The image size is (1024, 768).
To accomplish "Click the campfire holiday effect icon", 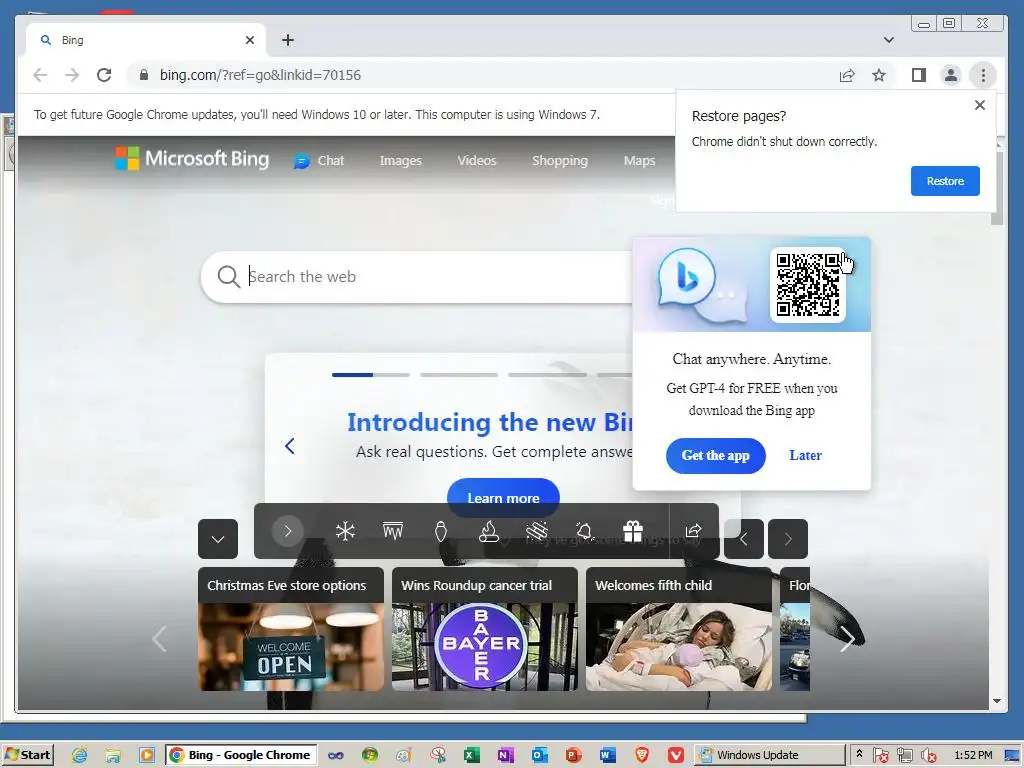I will pos(488,531).
